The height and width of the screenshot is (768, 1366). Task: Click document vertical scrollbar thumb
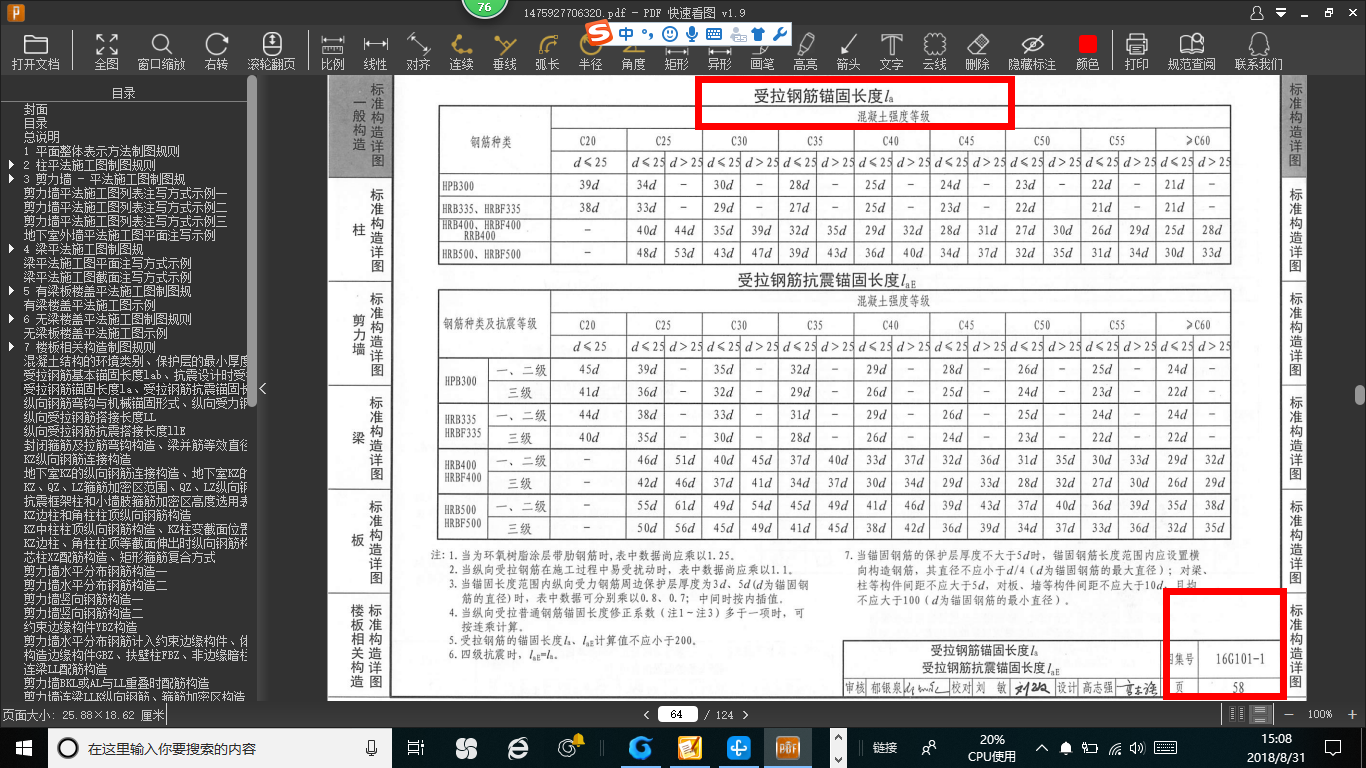pos(1360,393)
